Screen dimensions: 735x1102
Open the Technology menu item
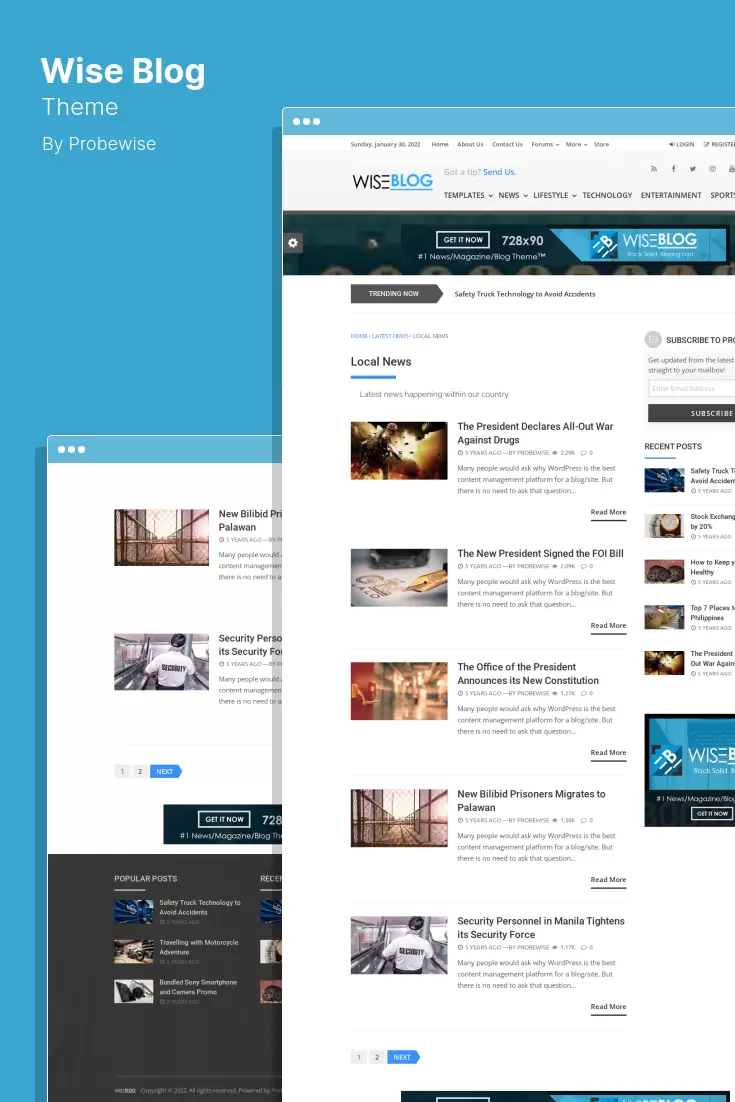(607, 195)
